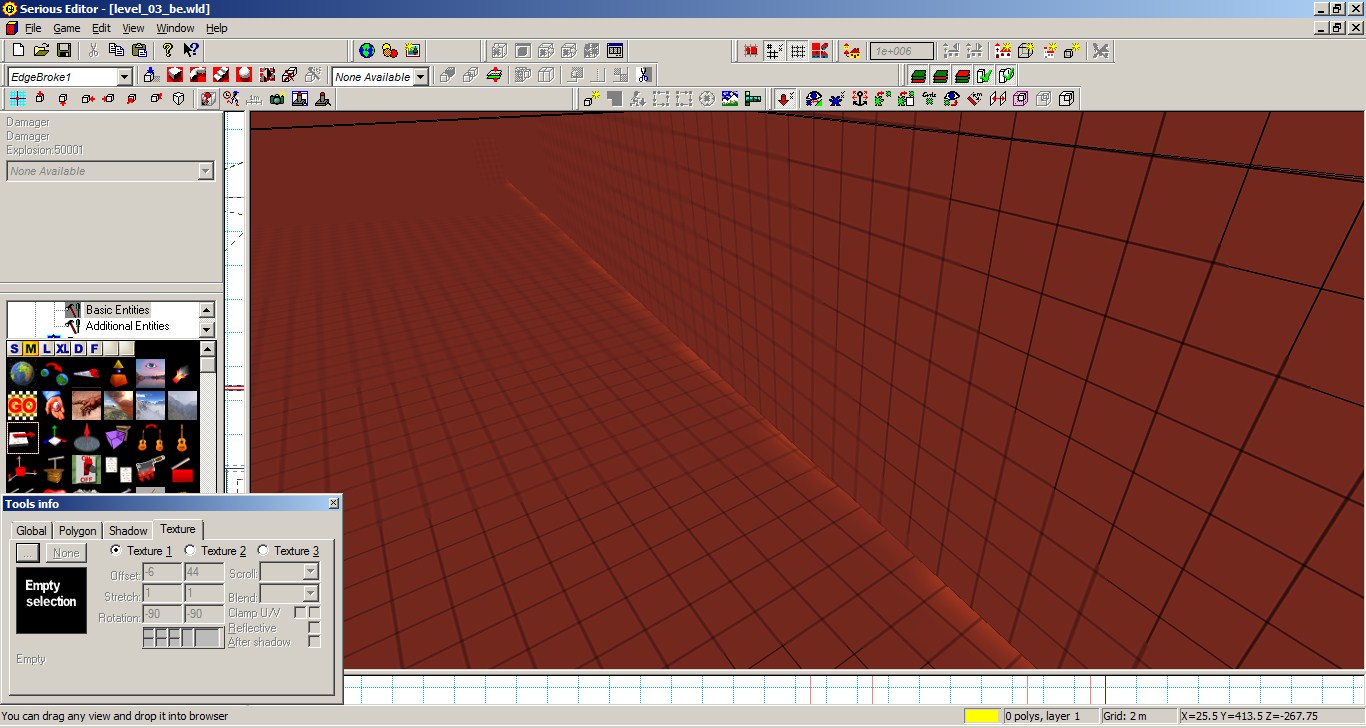1366x728 pixels.
Task: Switch to the Polygon tab
Action: point(77,531)
